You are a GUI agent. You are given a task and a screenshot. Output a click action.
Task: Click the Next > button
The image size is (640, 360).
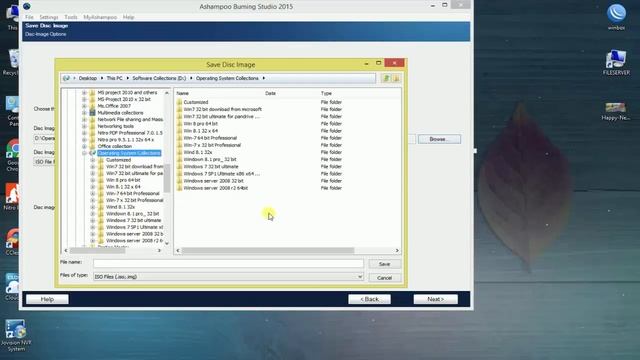(436, 299)
